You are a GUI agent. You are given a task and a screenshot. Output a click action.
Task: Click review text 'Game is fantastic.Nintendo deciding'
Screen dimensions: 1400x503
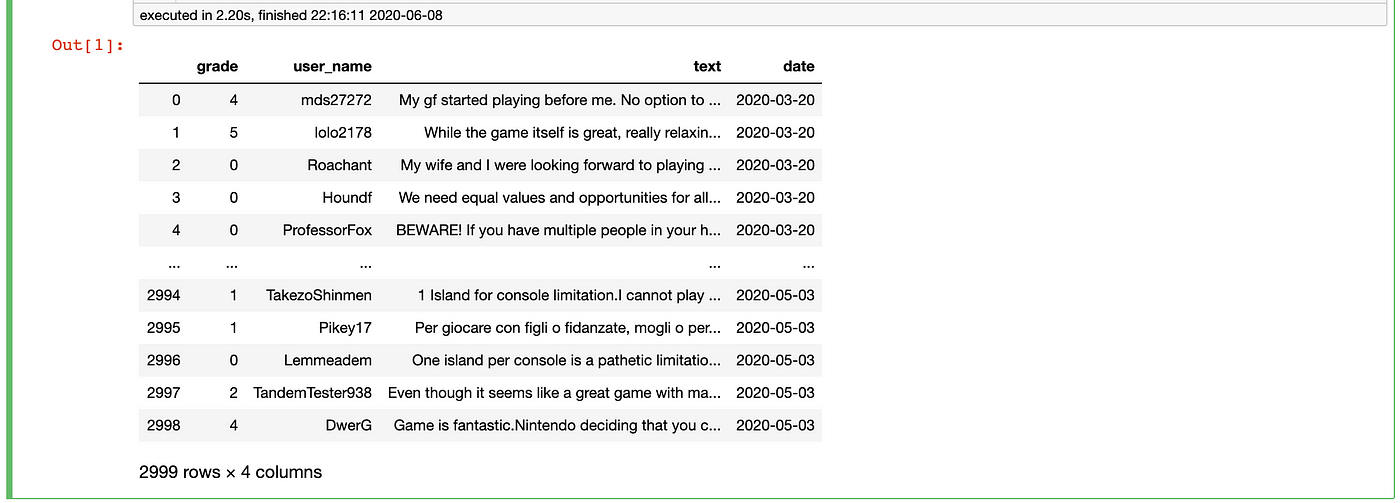point(558,425)
